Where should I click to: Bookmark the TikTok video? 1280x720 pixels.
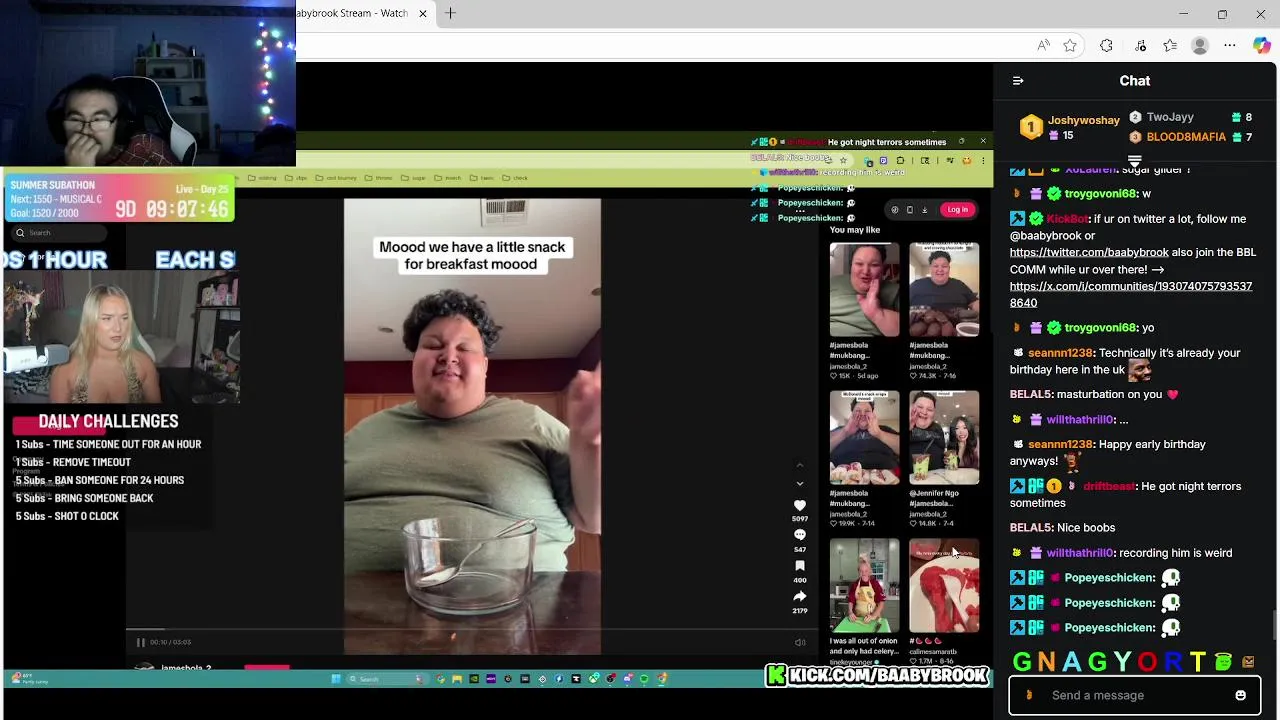[x=799, y=566]
